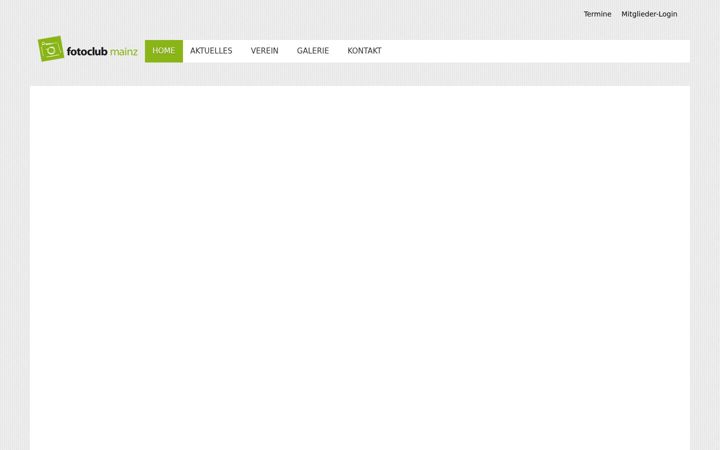Viewport: 720px width, 450px height.
Task: Open the HOME menu item
Action: coord(163,51)
